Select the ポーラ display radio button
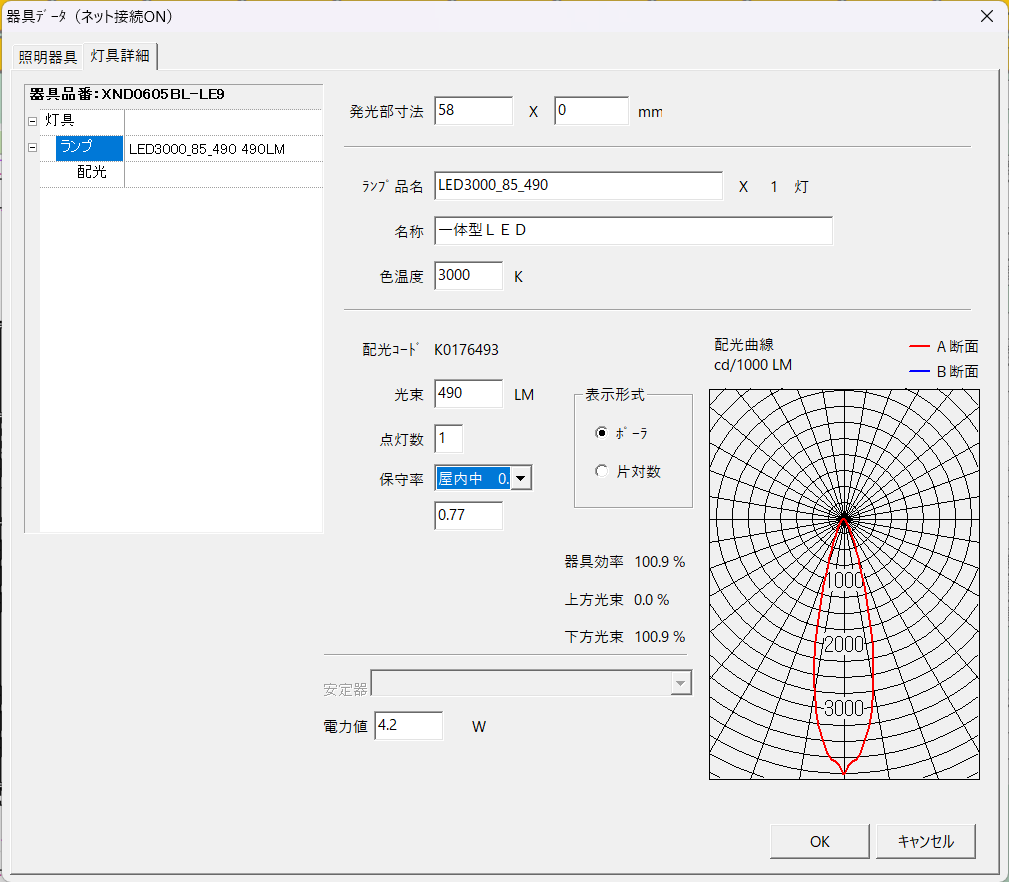 pyautogui.click(x=601, y=432)
